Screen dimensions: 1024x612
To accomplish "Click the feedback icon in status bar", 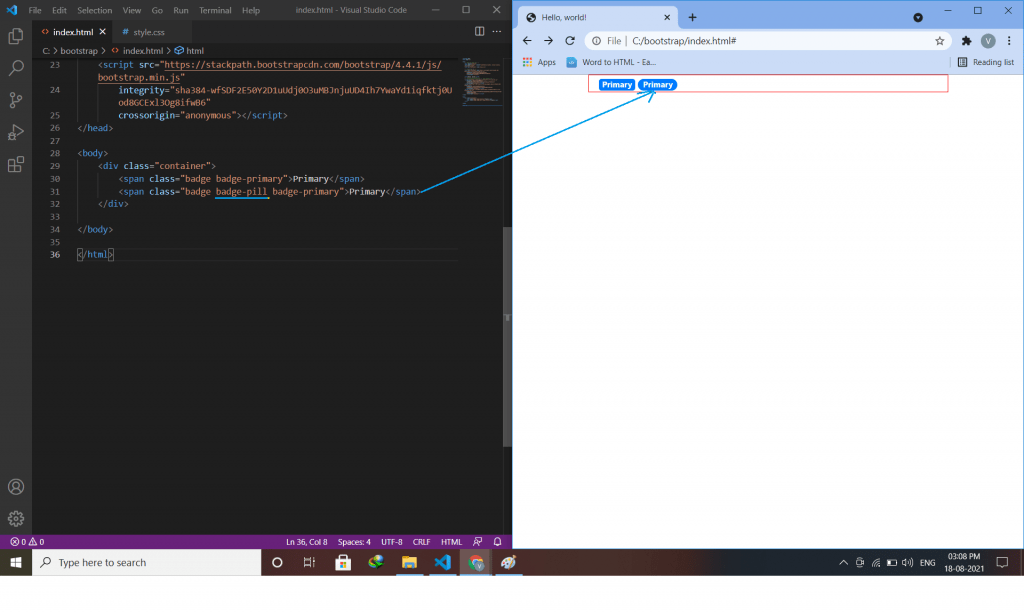I will (478, 541).
